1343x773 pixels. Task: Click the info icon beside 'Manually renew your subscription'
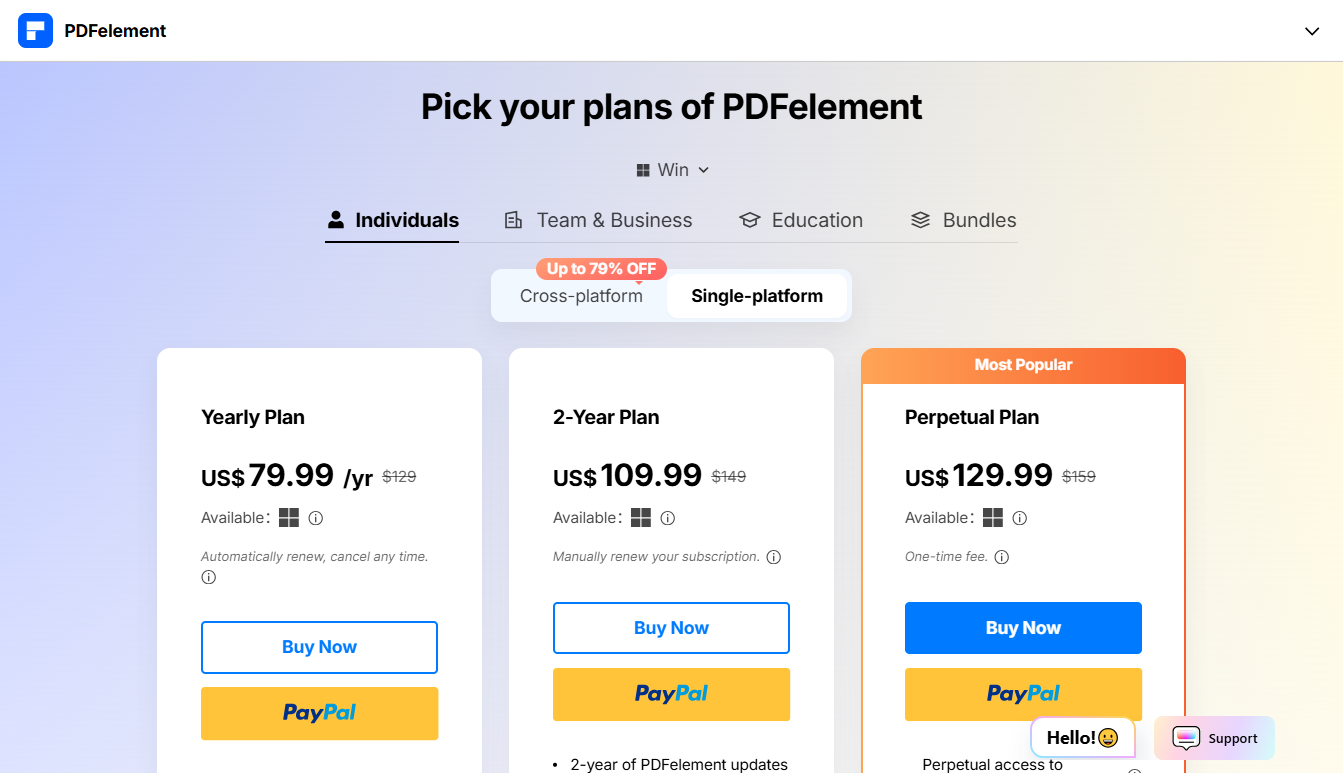click(774, 556)
